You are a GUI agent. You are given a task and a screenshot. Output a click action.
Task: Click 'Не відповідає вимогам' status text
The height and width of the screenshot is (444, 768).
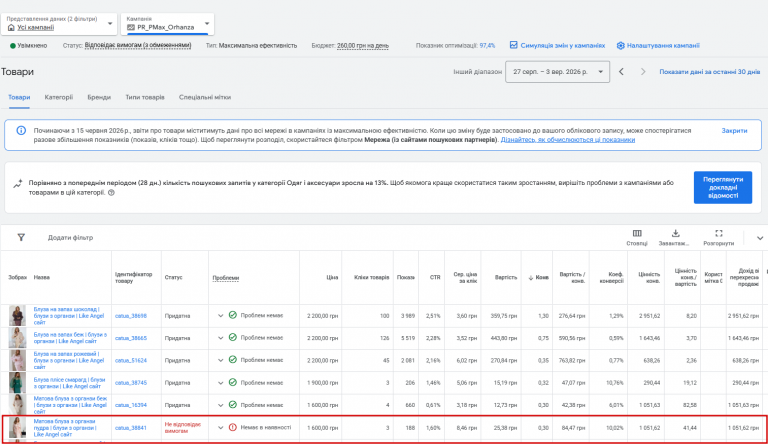point(183,427)
